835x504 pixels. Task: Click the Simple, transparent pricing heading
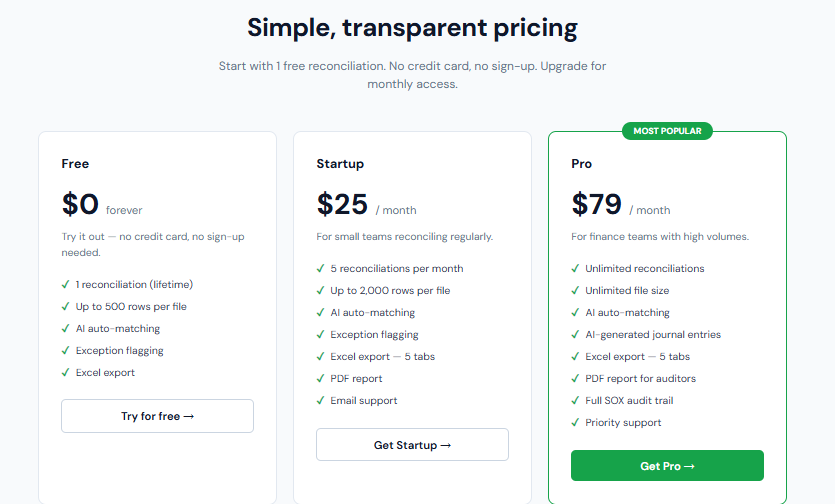click(412, 27)
